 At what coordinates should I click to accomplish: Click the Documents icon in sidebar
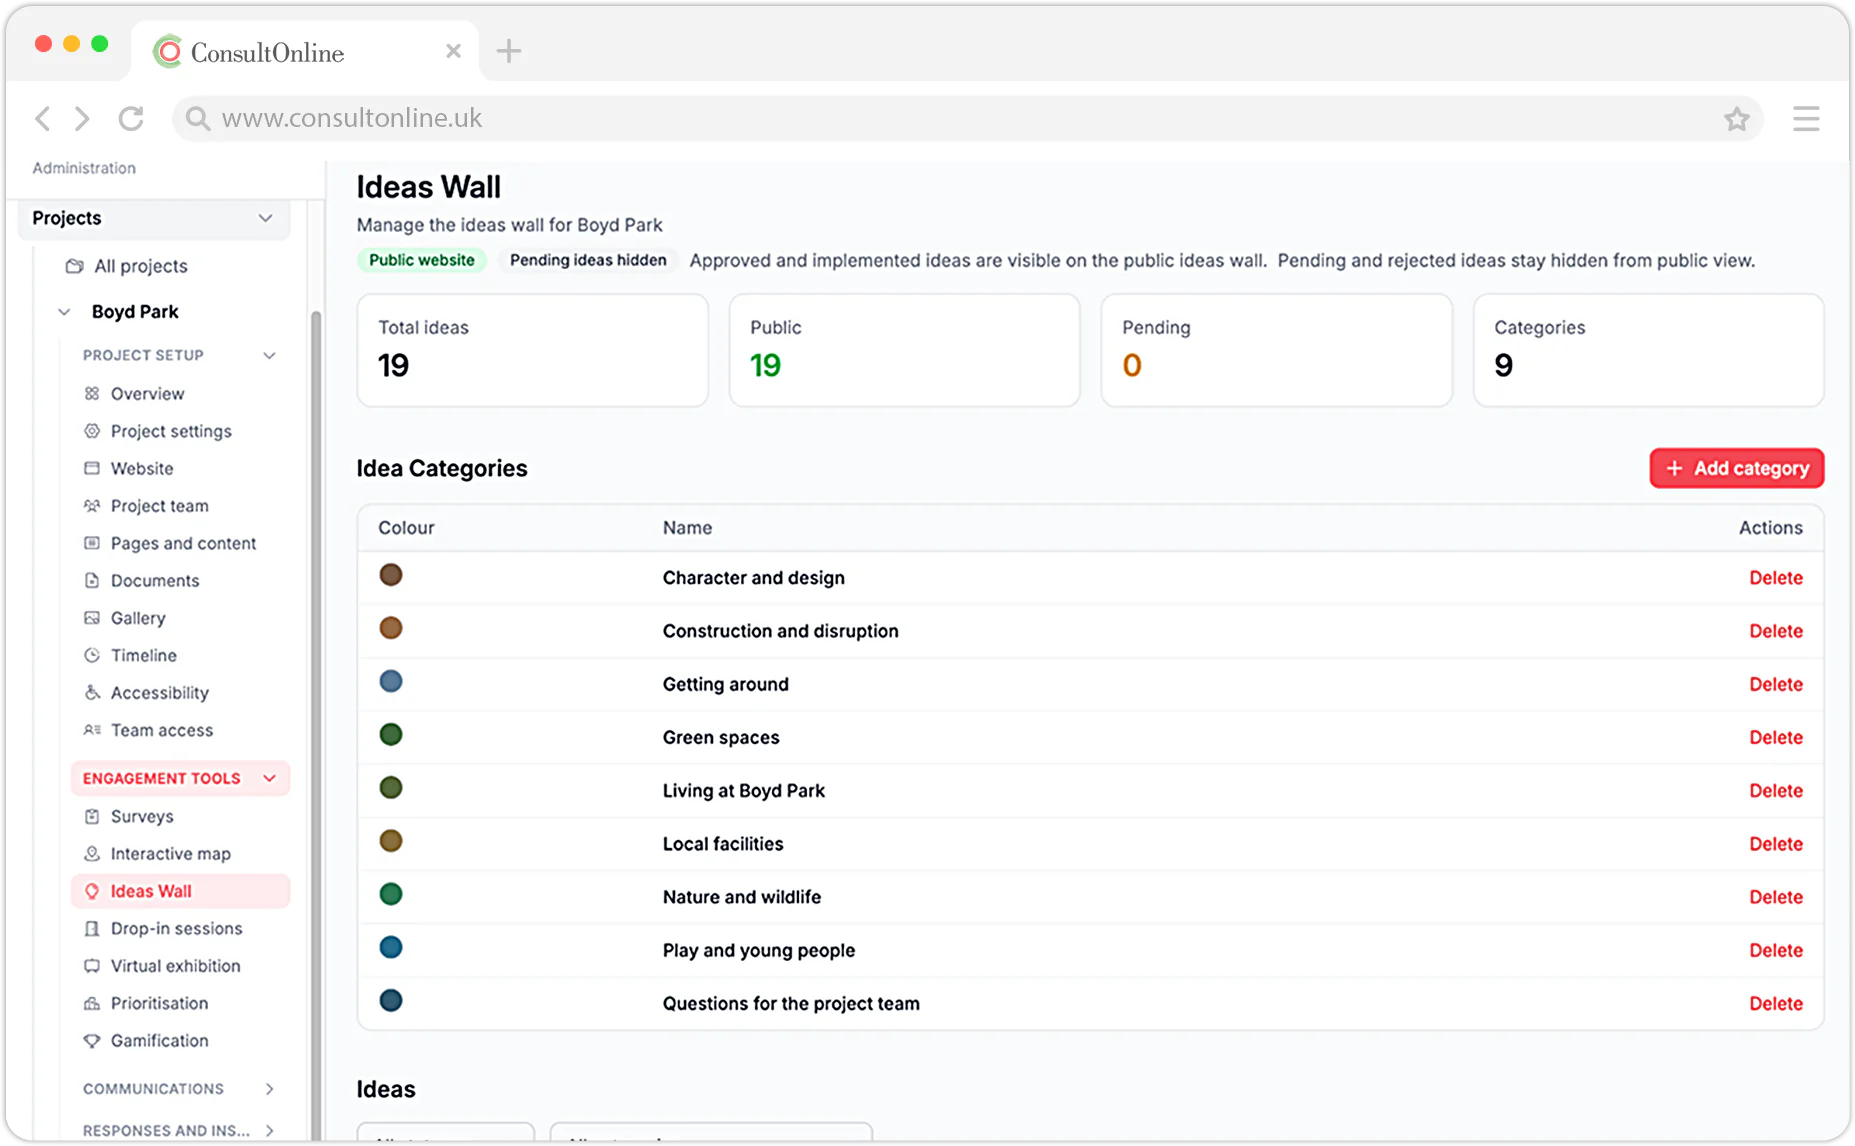pyautogui.click(x=92, y=581)
